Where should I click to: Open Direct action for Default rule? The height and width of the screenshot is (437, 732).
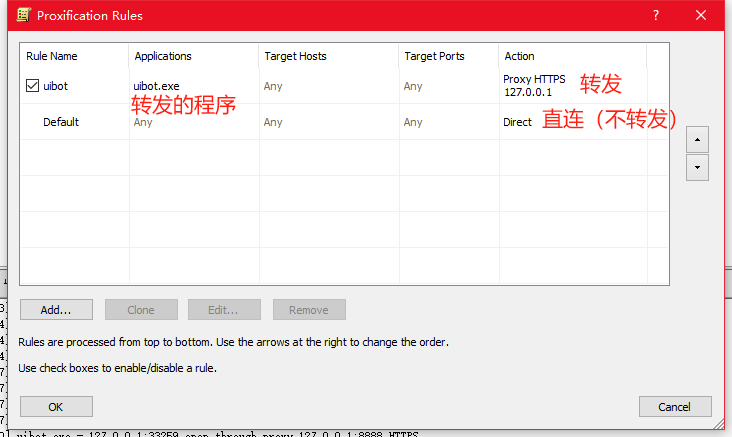[x=518, y=122]
